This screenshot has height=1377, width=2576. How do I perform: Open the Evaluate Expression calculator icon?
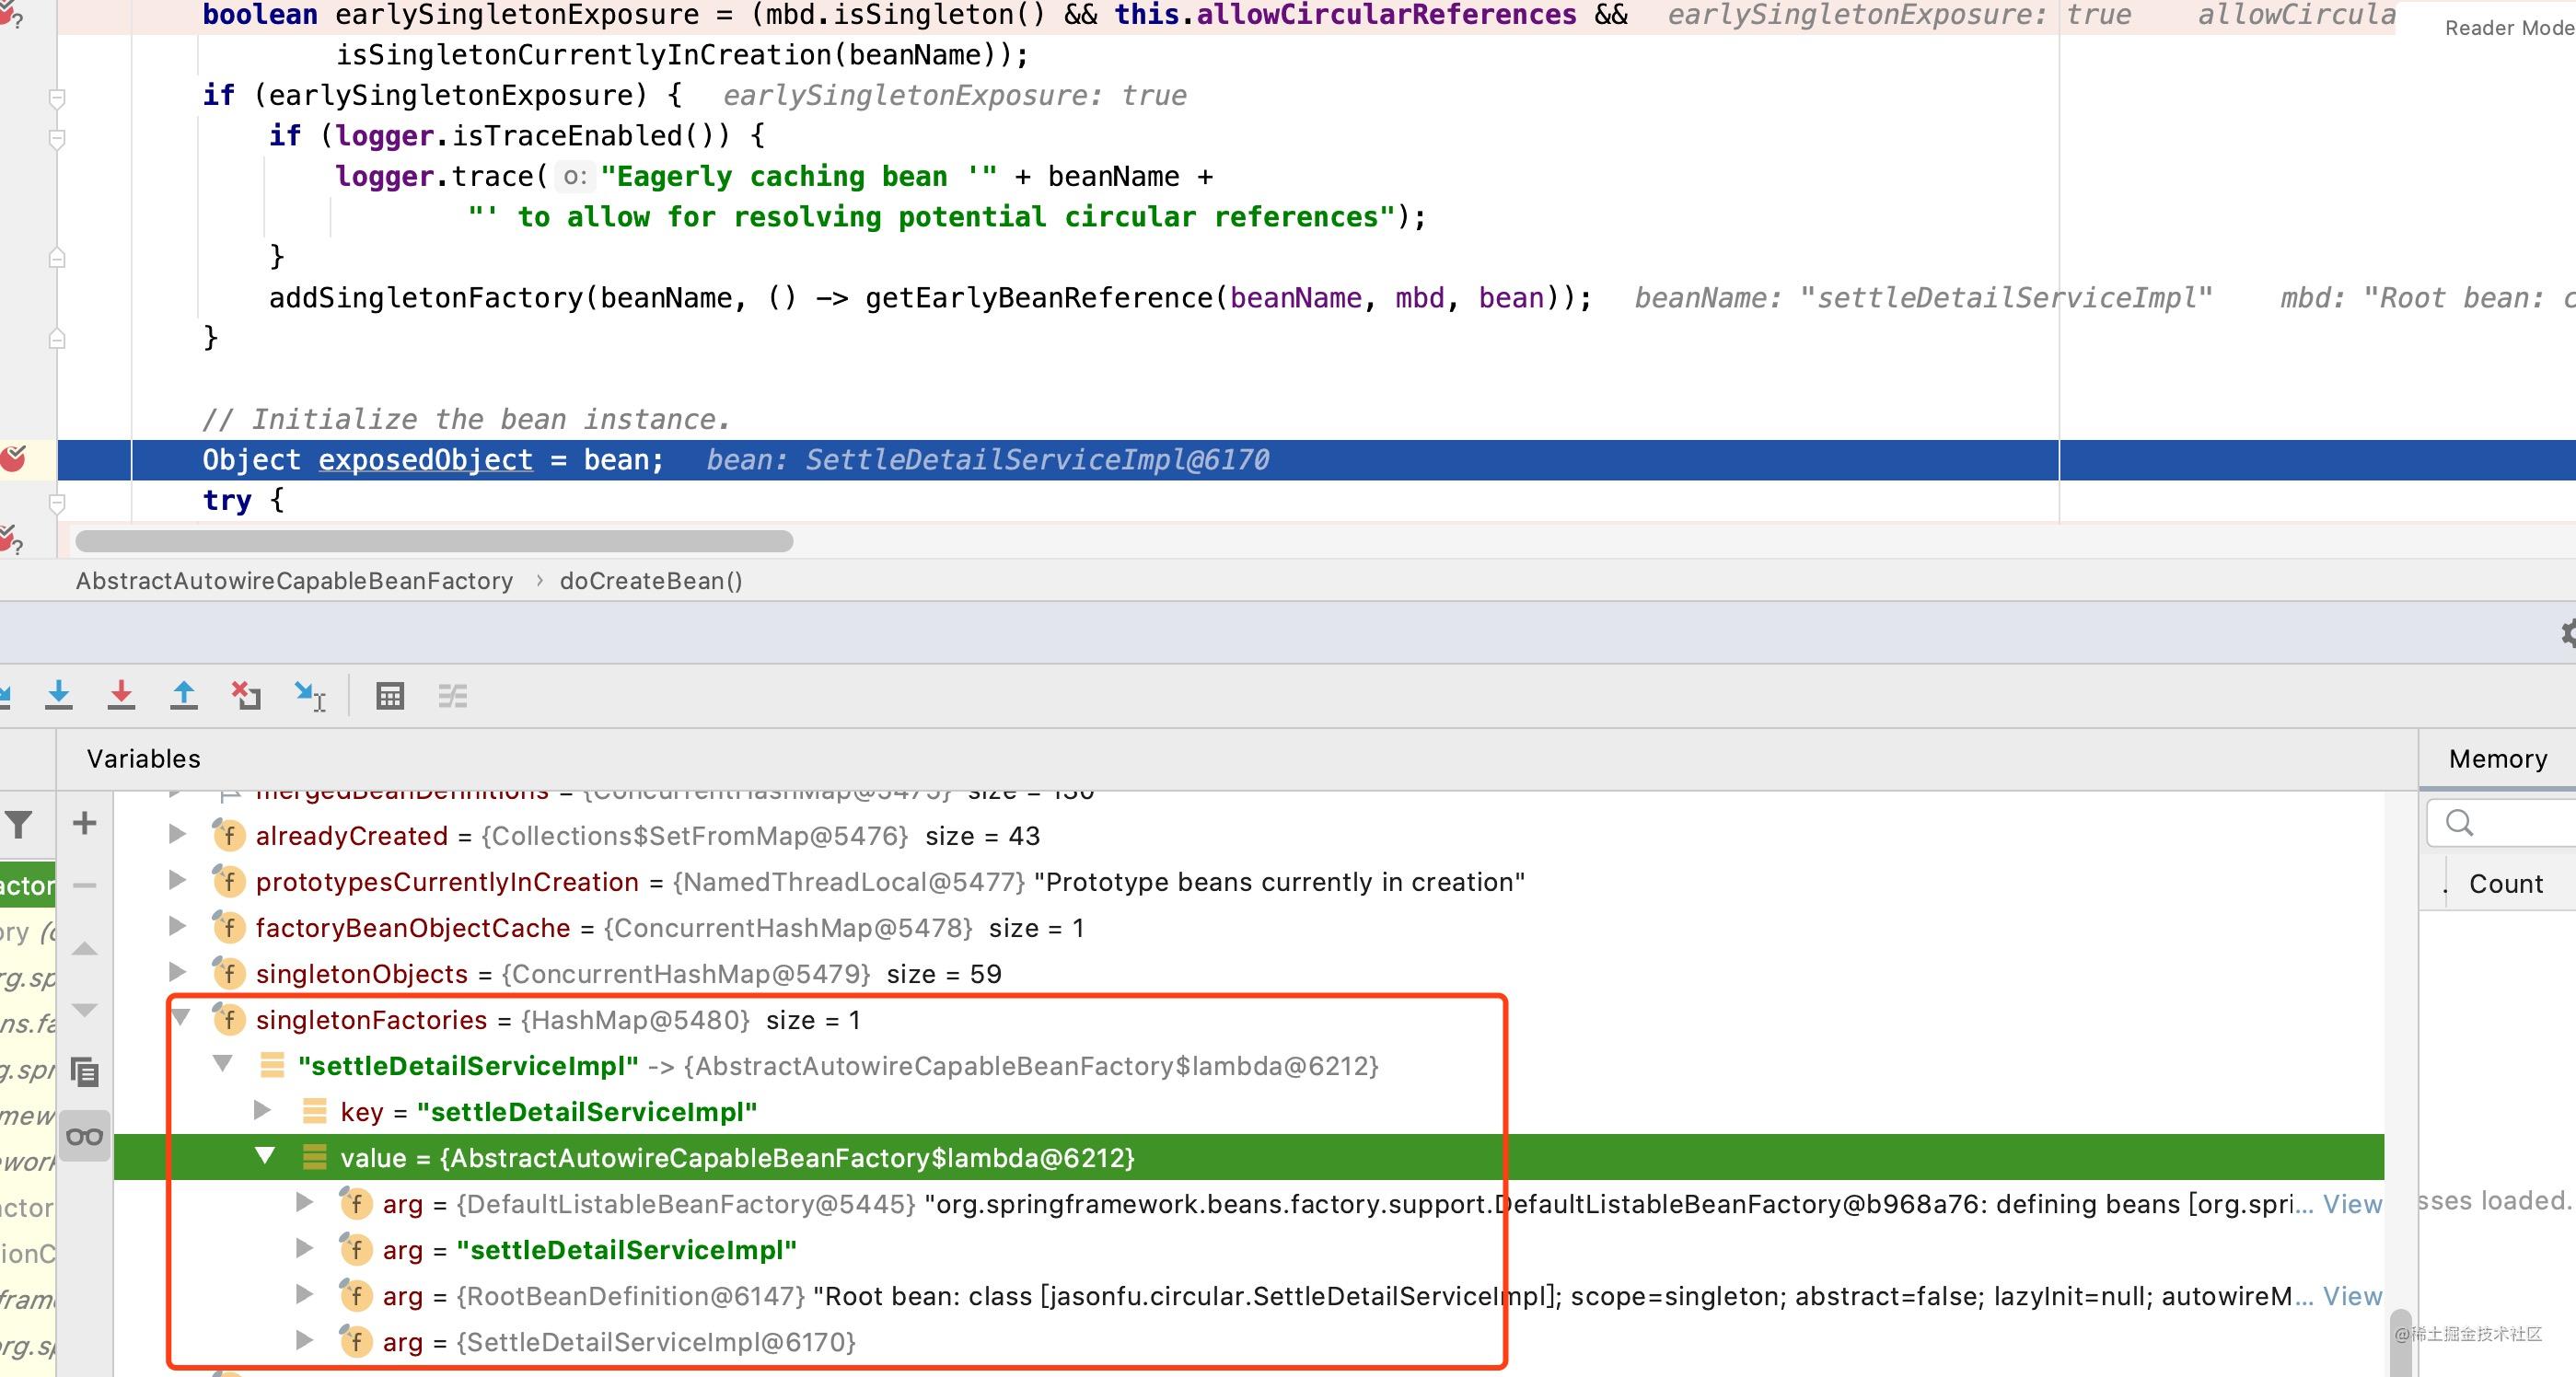pos(390,696)
